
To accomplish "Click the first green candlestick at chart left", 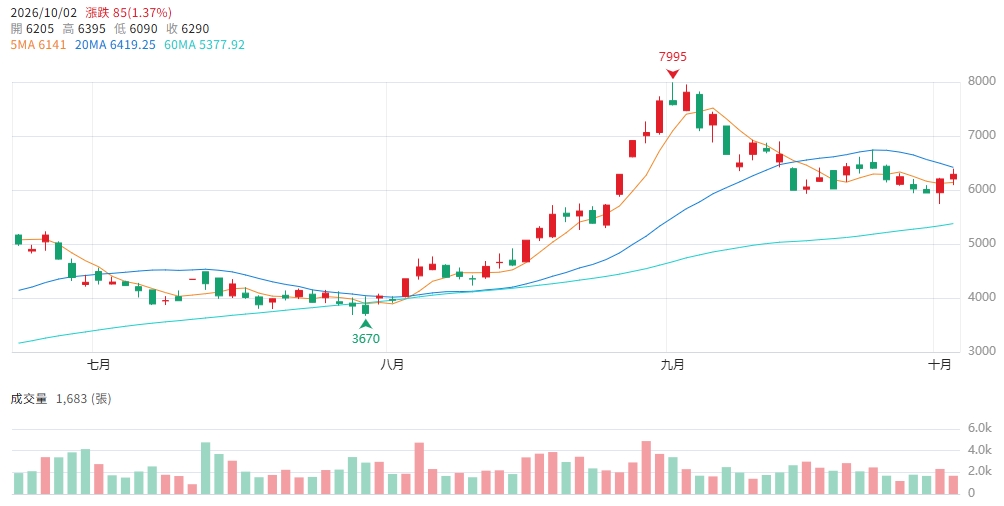I will click(18, 240).
